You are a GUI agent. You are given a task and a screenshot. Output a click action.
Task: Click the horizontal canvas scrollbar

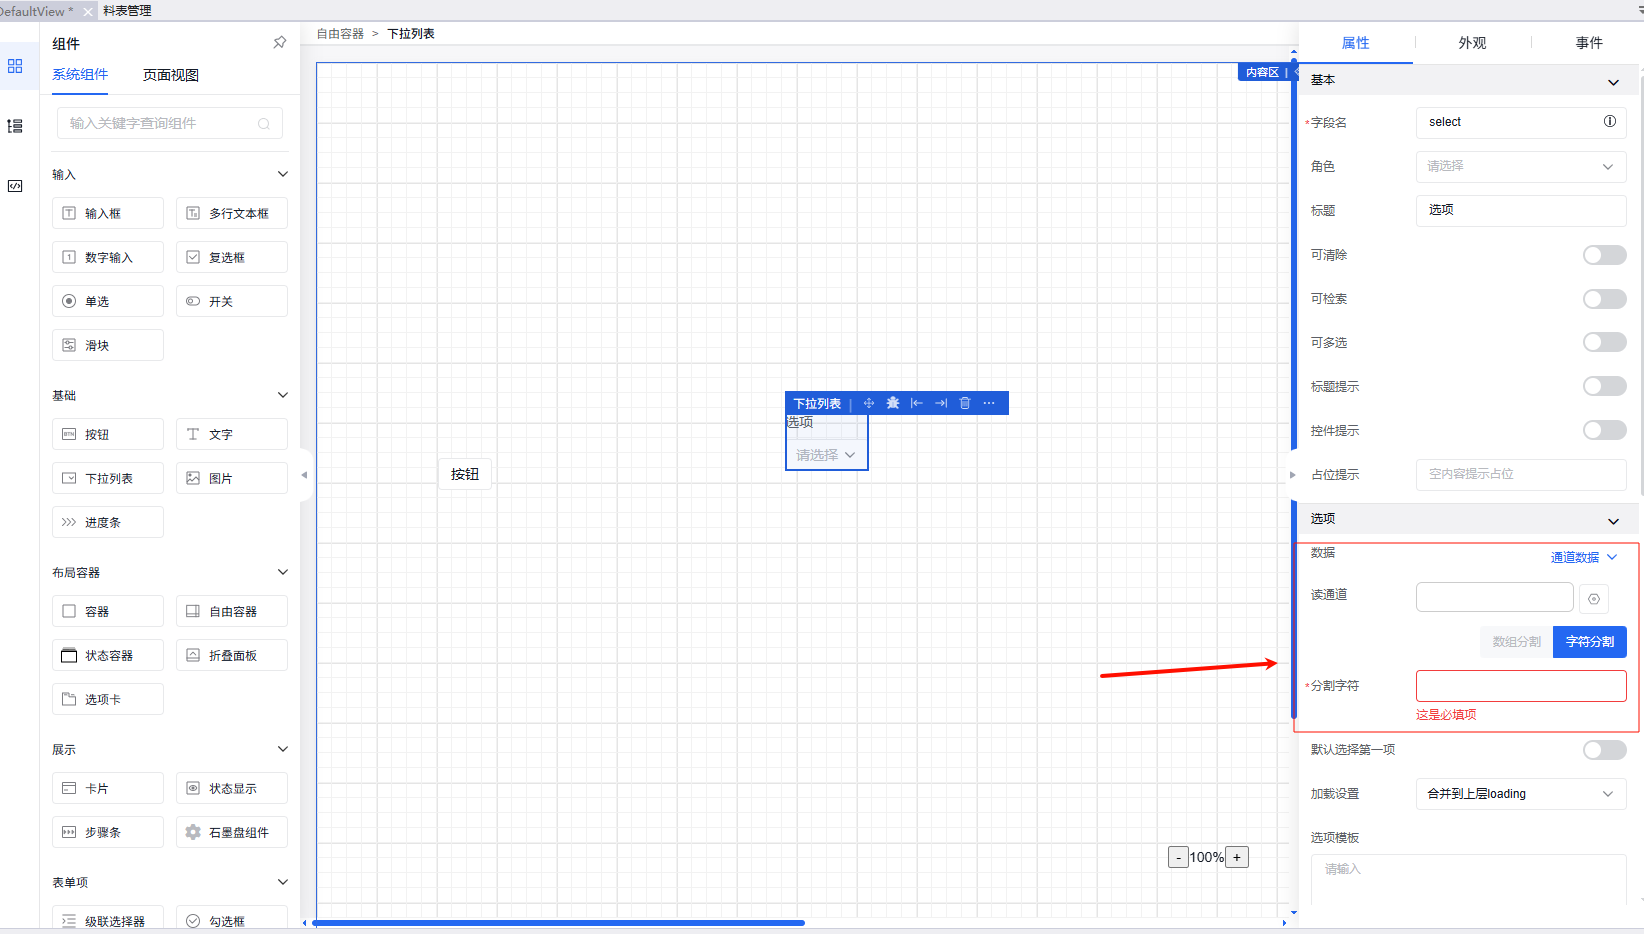[x=560, y=923]
